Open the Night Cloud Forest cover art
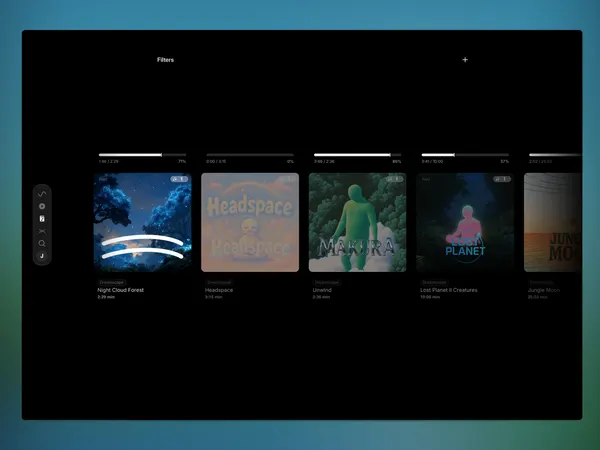 tap(142, 222)
